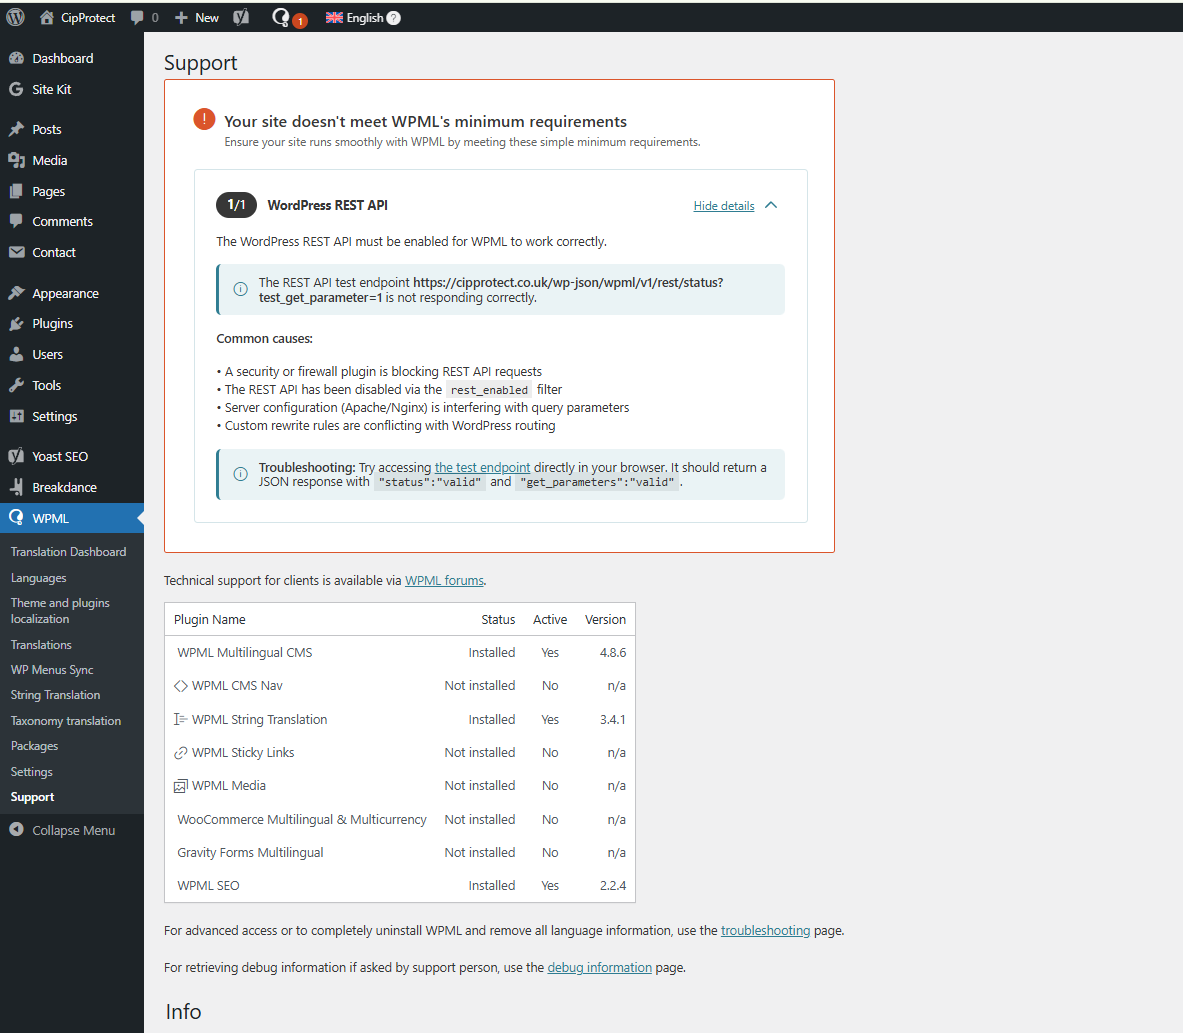1183x1033 pixels.
Task: Click the Settings sliders icon in sidebar
Action: coord(17,416)
